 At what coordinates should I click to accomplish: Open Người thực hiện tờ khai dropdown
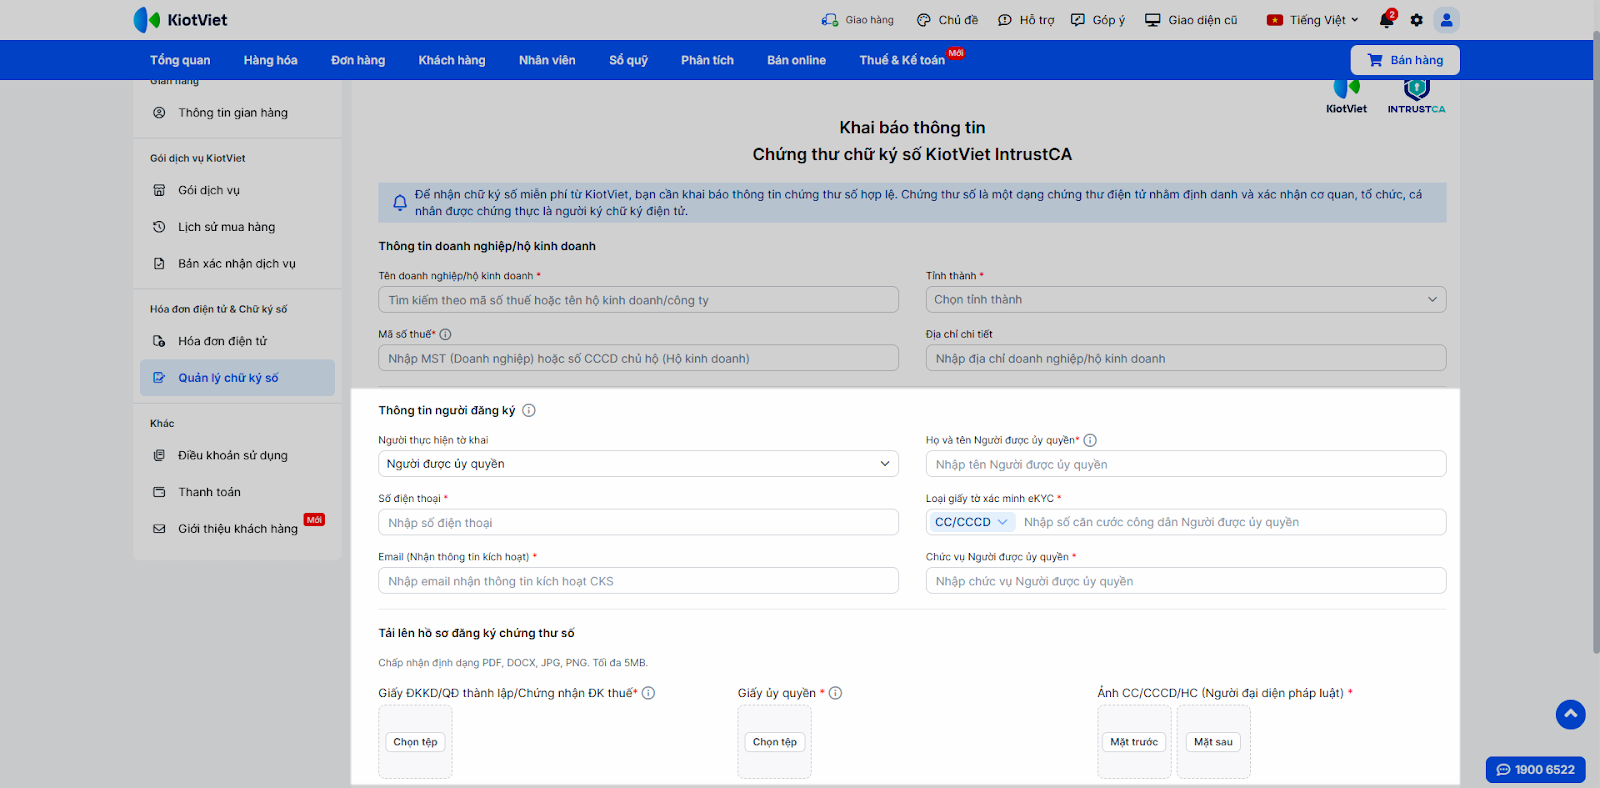[x=638, y=464]
